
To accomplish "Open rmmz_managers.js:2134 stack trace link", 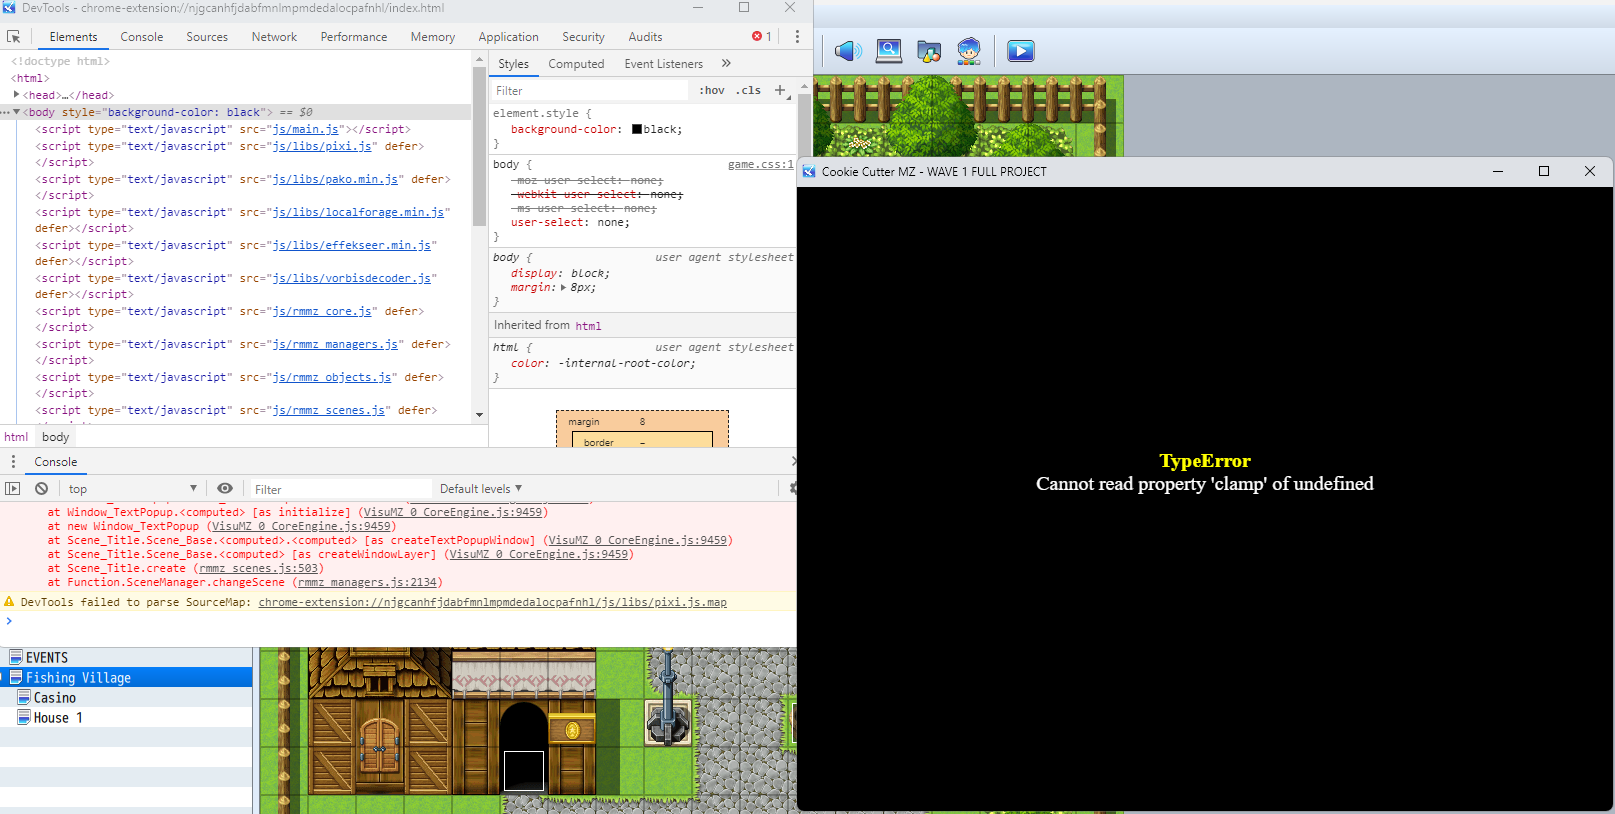I will click(367, 582).
